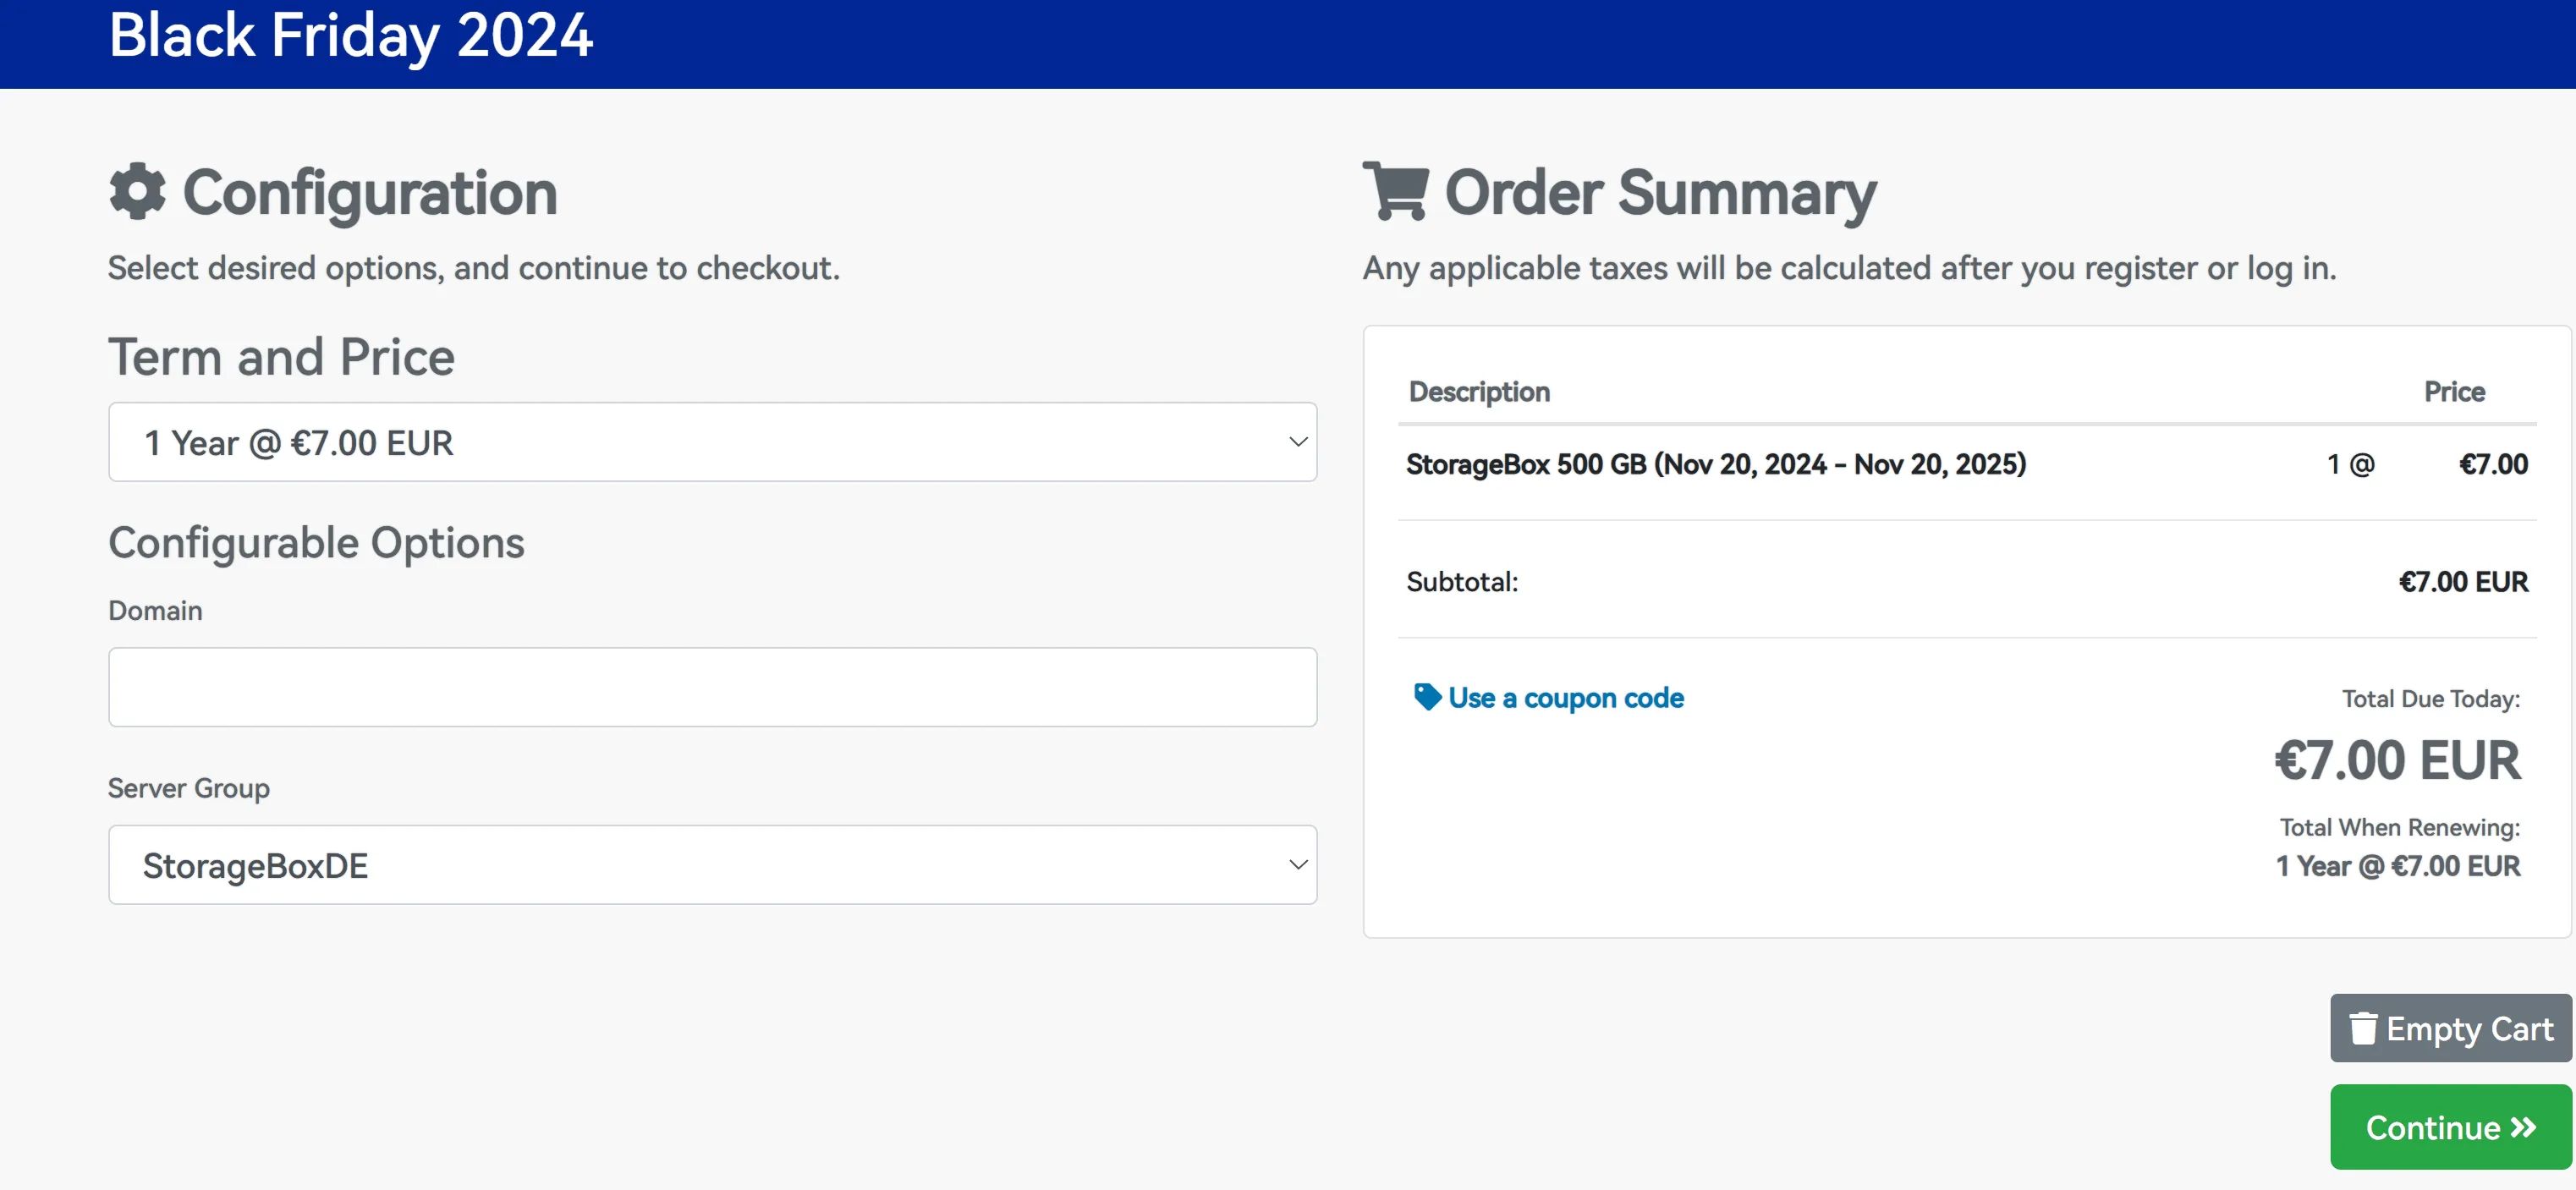
Task: Open the Server Group StorageBoxDE dropdown
Action: click(712, 865)
